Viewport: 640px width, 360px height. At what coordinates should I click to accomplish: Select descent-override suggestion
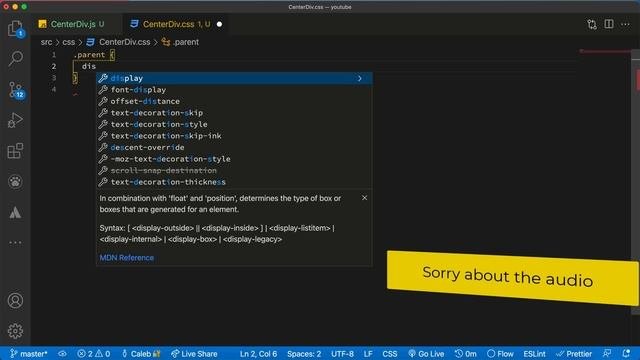pyautogui.click(x=234, y=147)
